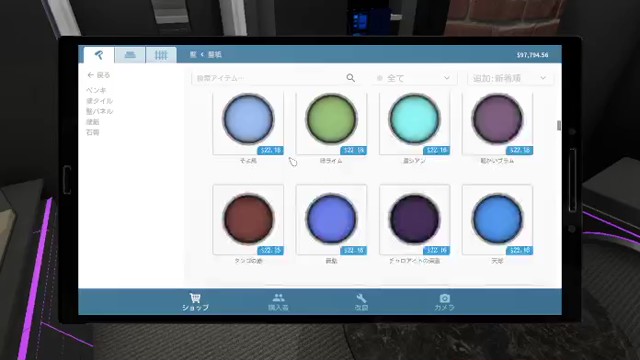This screenshot has width=640, height=360.
Task: Click the price tag on the lime green paint
Action: point(353,150)
